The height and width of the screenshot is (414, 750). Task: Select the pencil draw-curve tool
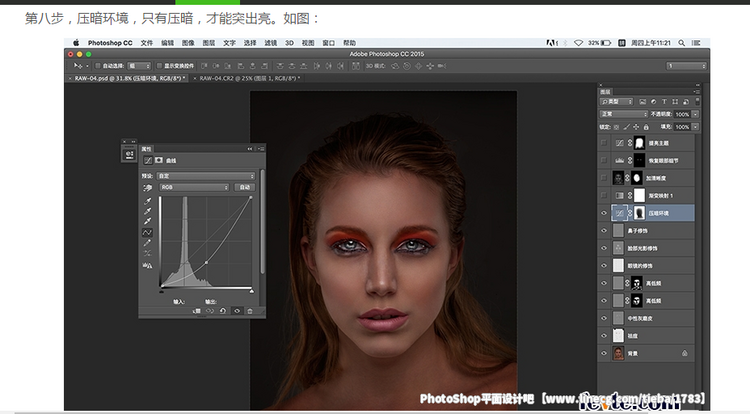[x=148, y=242]
